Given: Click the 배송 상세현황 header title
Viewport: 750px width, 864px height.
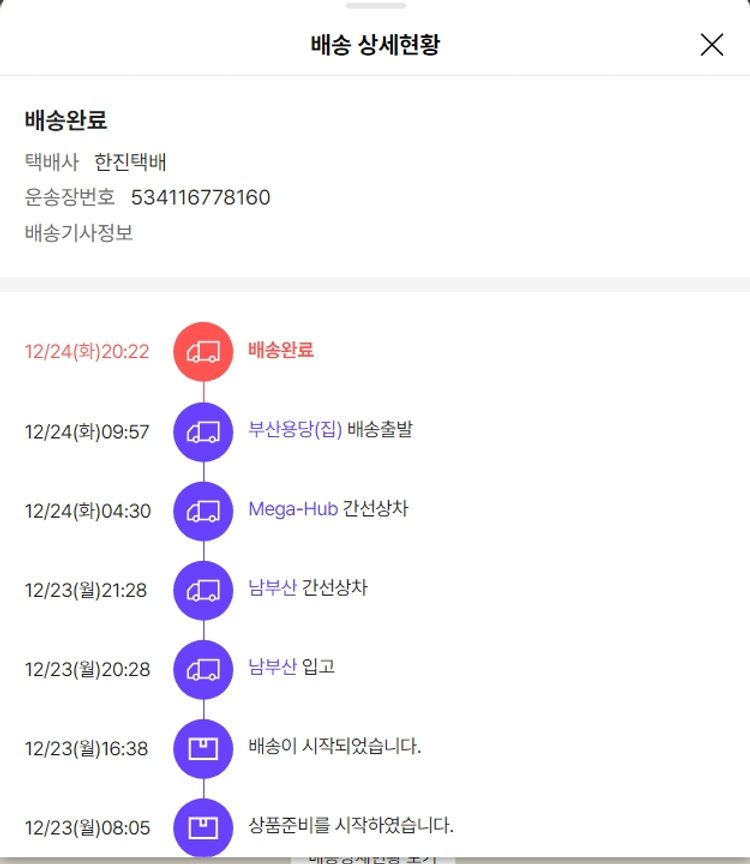Looking at the screenshot, I should 375,45.
